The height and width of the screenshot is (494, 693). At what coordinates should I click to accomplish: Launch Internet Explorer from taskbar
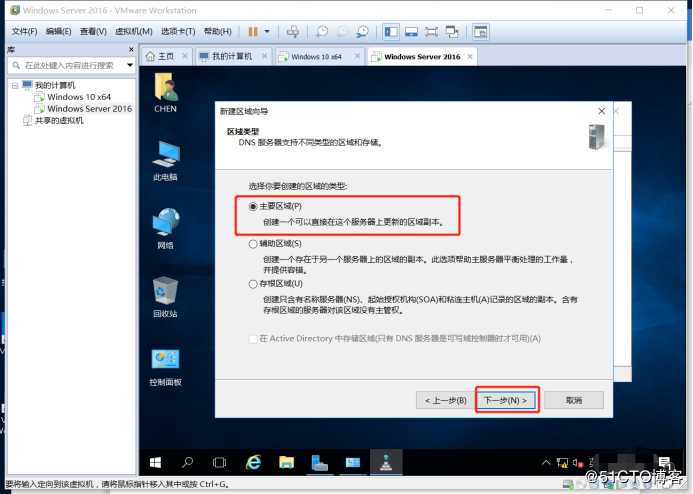[253, 463]
